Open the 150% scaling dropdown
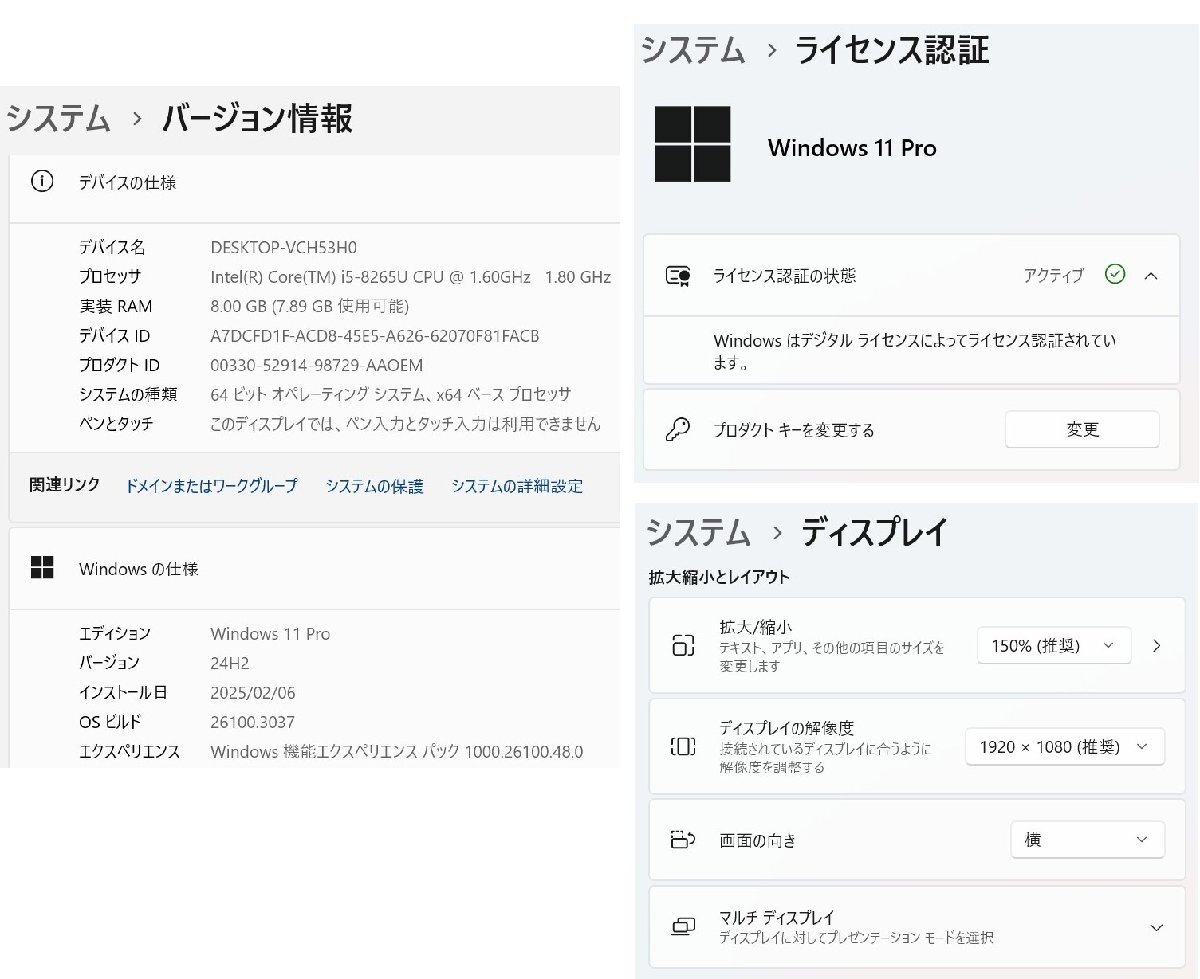The width and height of the screenshot is (1200, 979). point(1053,645)
